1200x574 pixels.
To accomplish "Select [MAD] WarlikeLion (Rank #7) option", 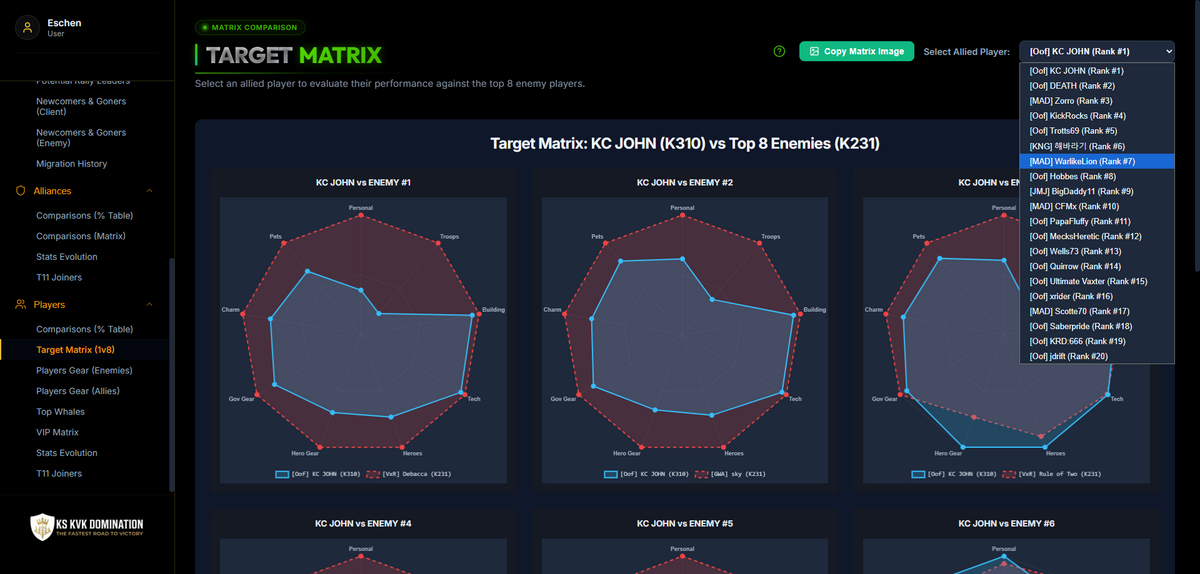I will (x=1097, y=161).
